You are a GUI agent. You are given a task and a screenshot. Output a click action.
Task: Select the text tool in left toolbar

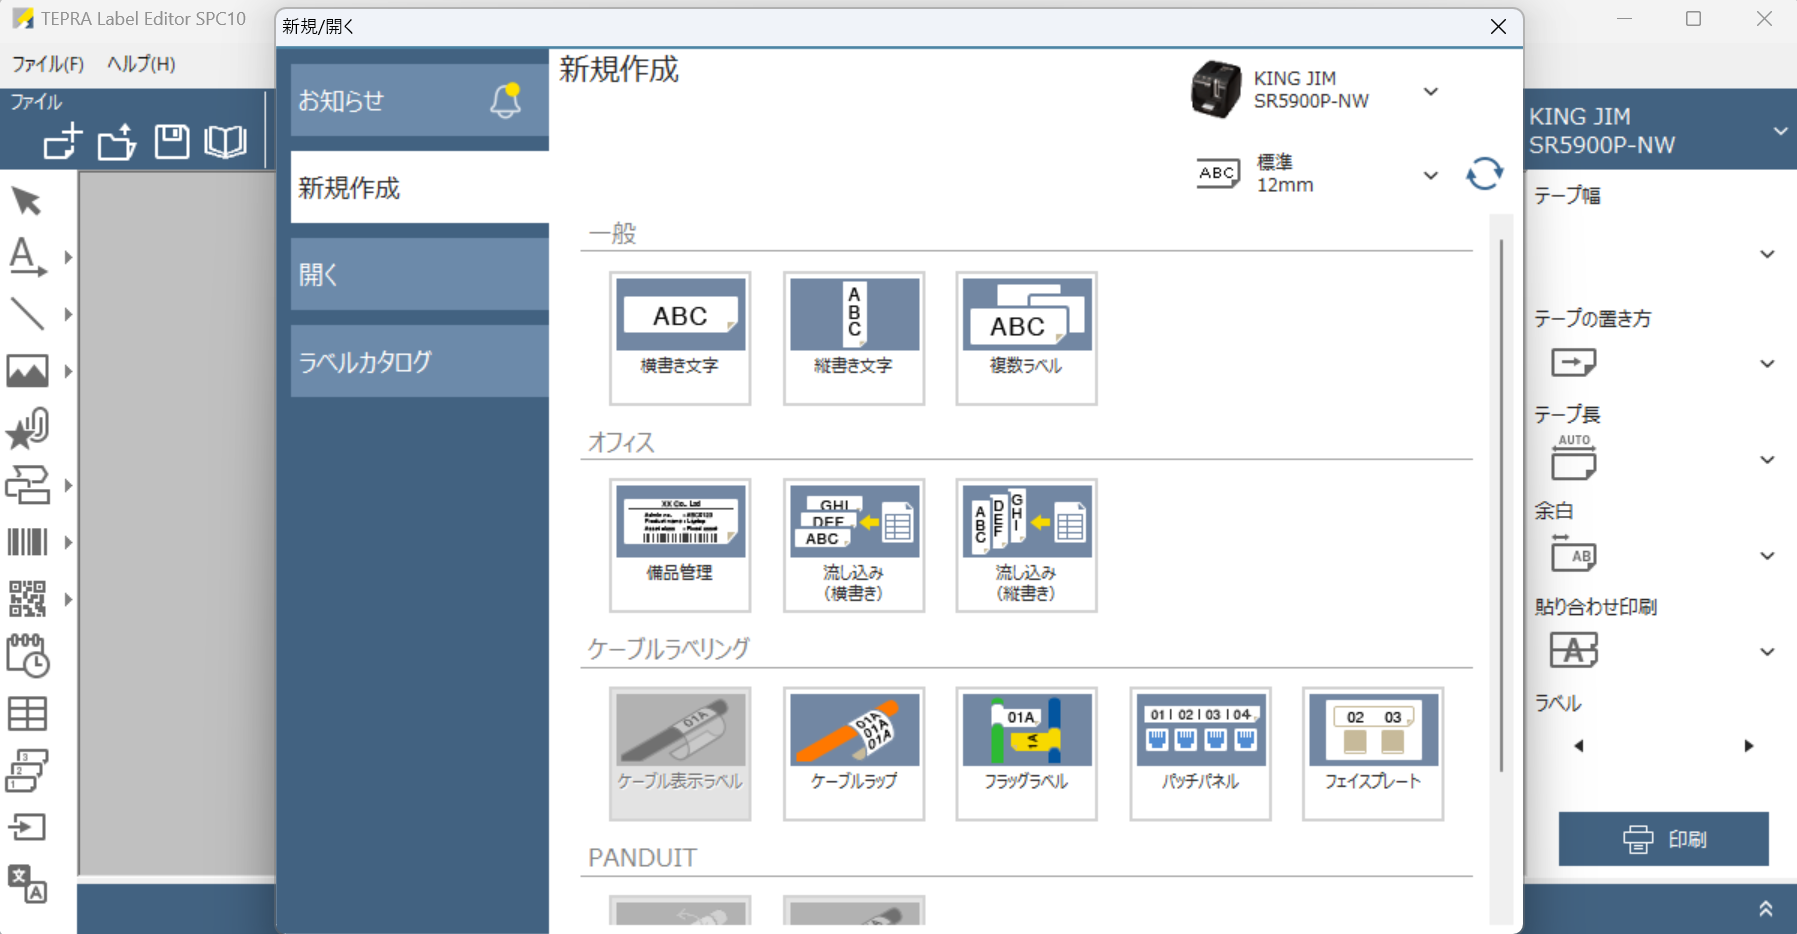(x=26, y=257)
